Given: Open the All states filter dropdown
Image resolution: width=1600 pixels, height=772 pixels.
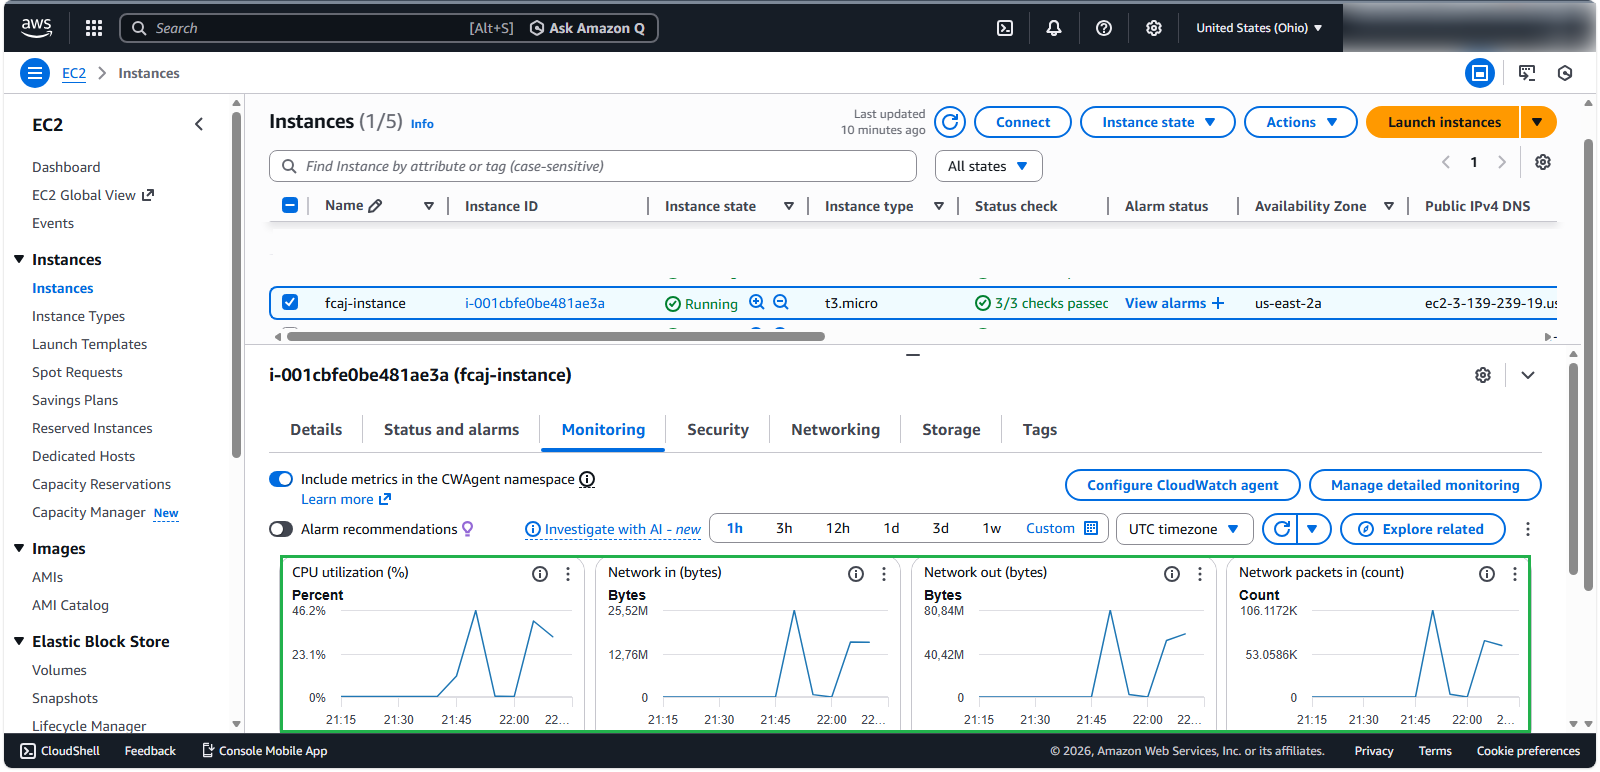Looking at the screenshot, I should (989, 166).
